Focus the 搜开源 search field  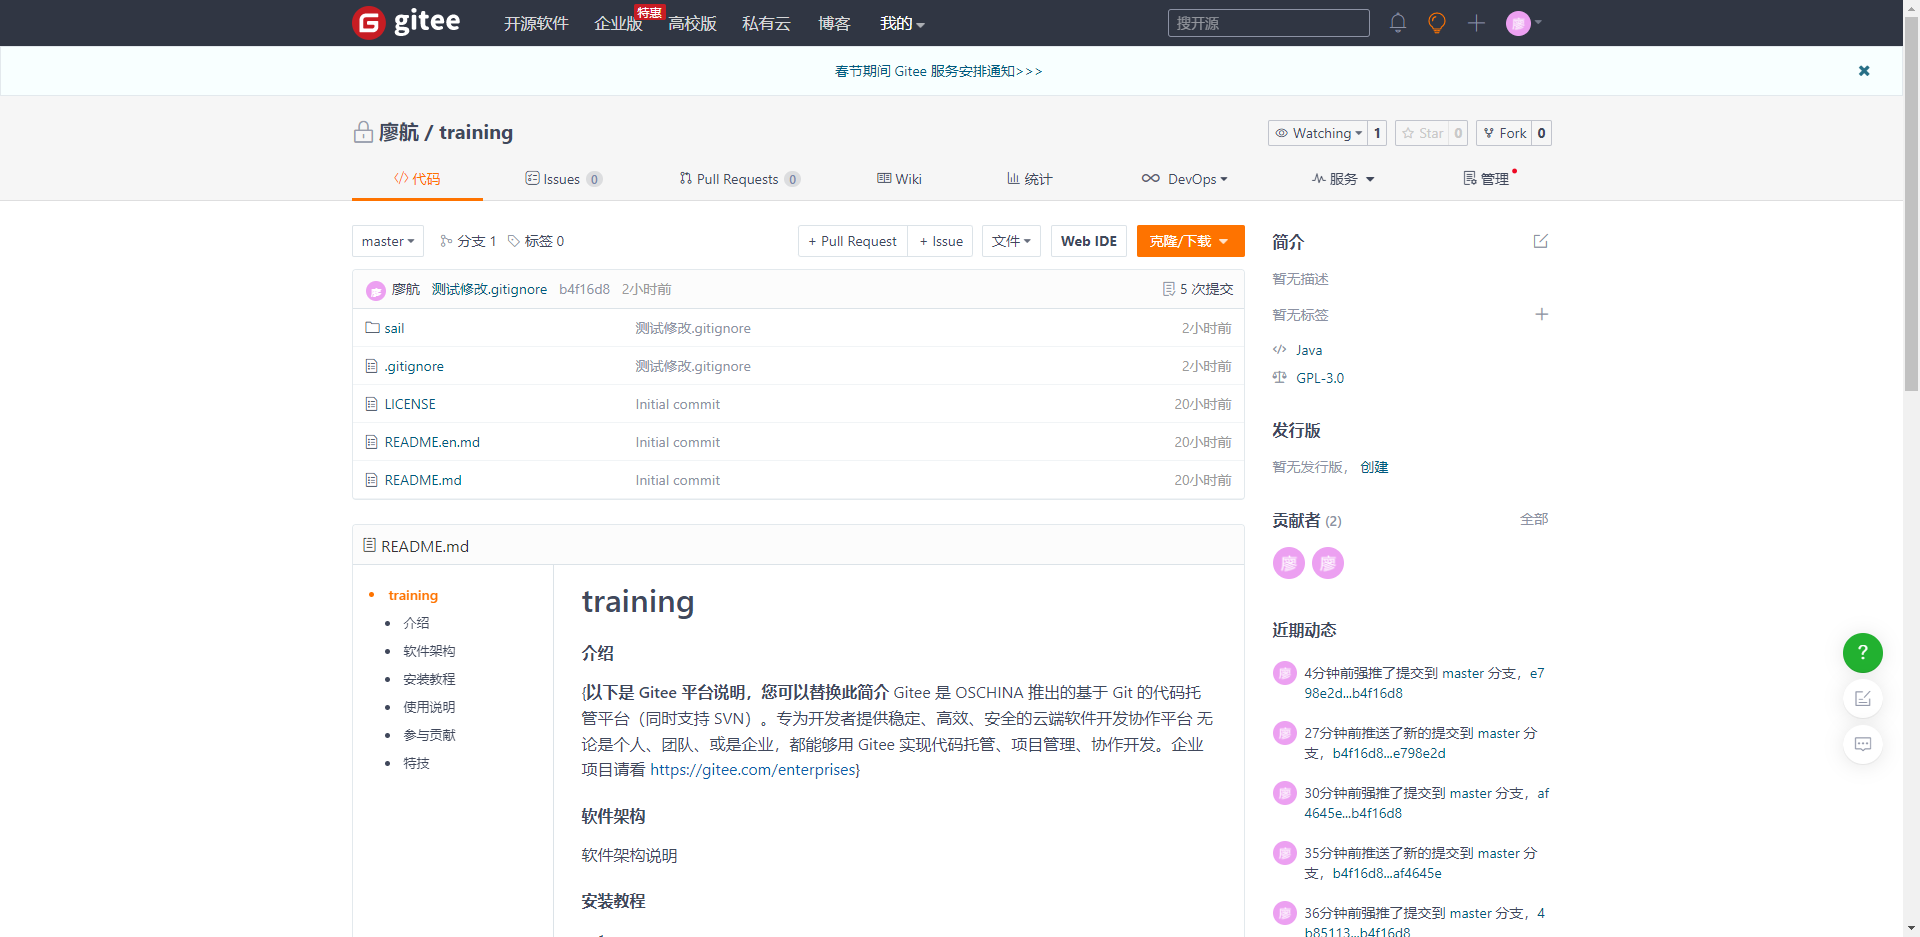[x=1269, y=23]
